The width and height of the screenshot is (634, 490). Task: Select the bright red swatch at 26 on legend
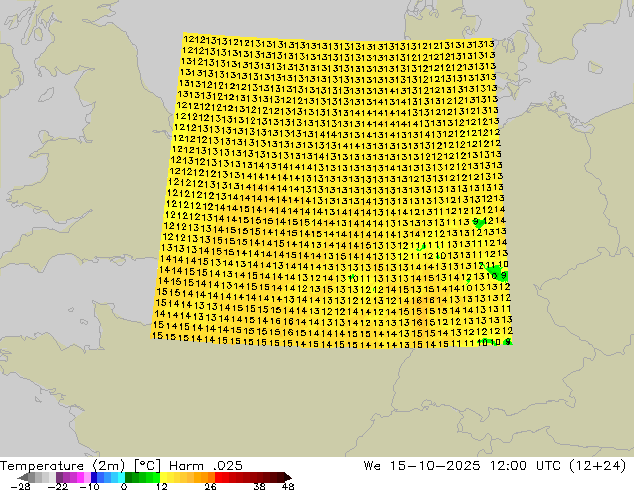click(218, 477)
